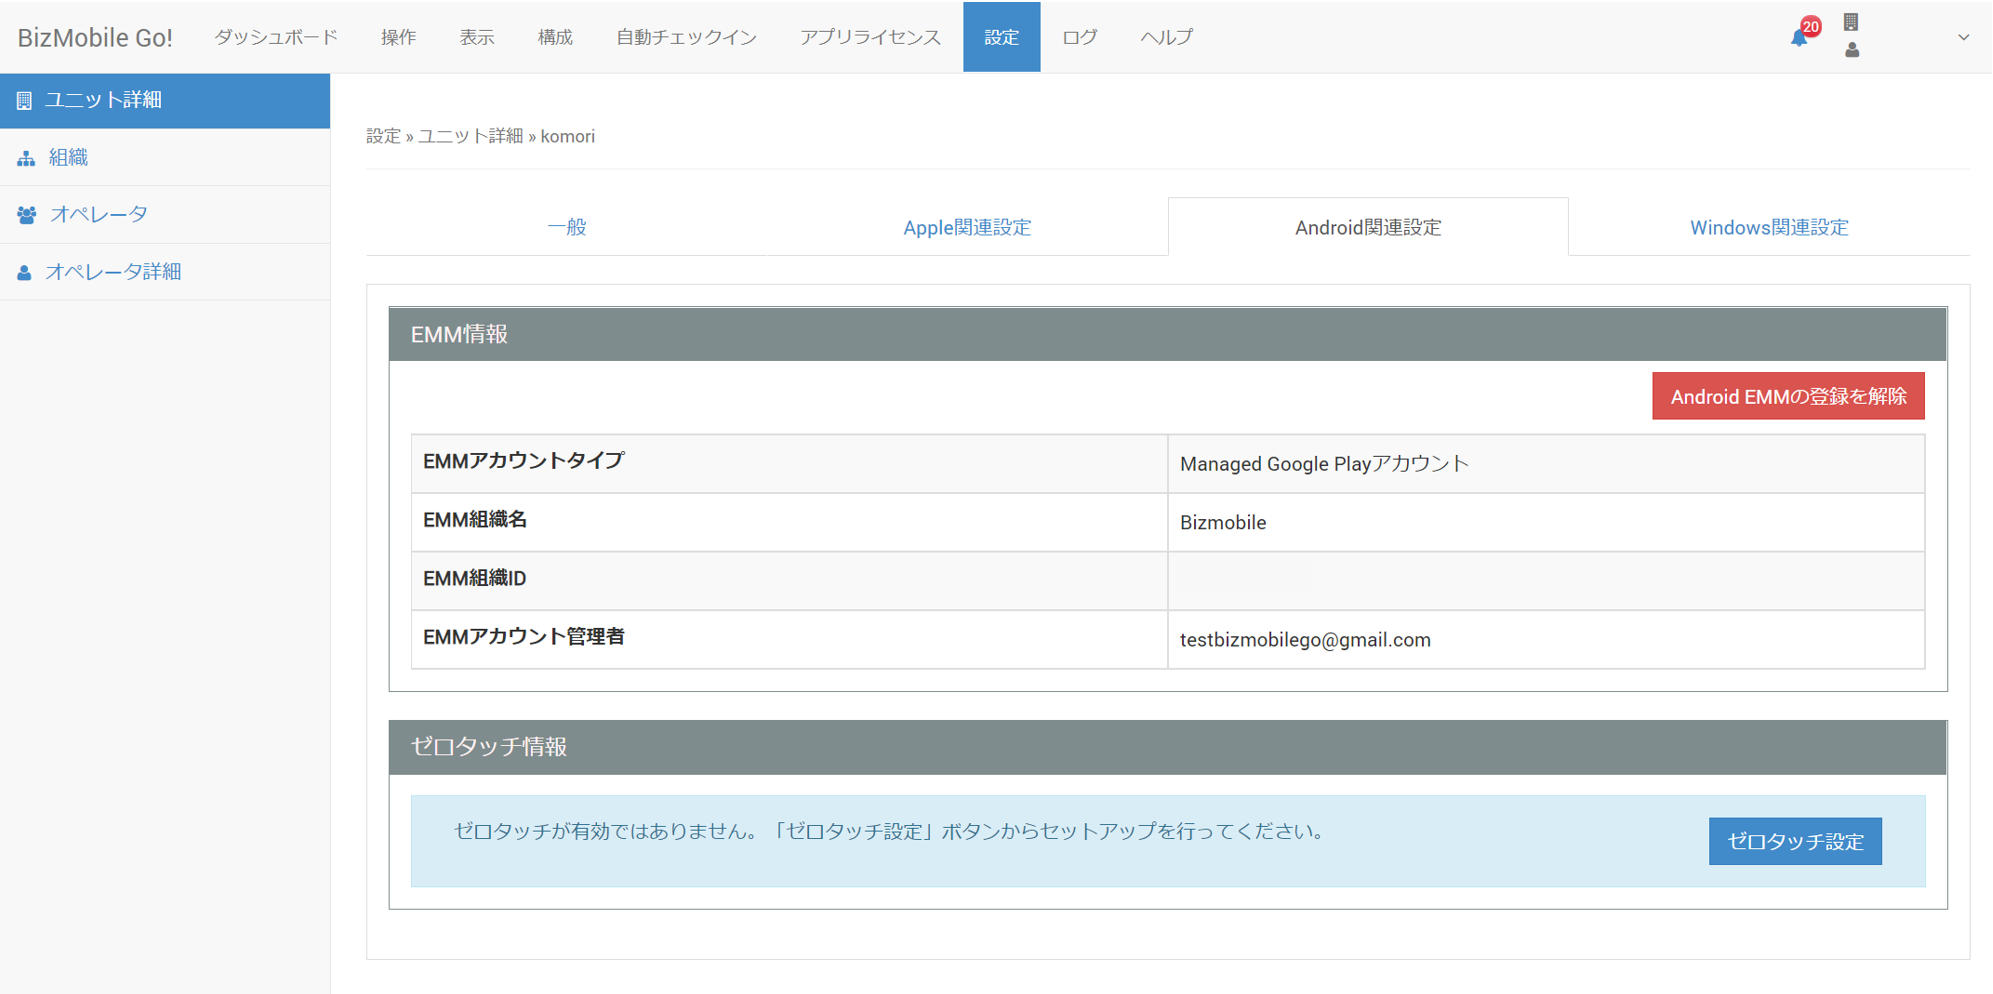The width and height of the screenshot is (1993, 994).
Task: Click the unit detail building icon in sidebar
Action: coord(25,100)
